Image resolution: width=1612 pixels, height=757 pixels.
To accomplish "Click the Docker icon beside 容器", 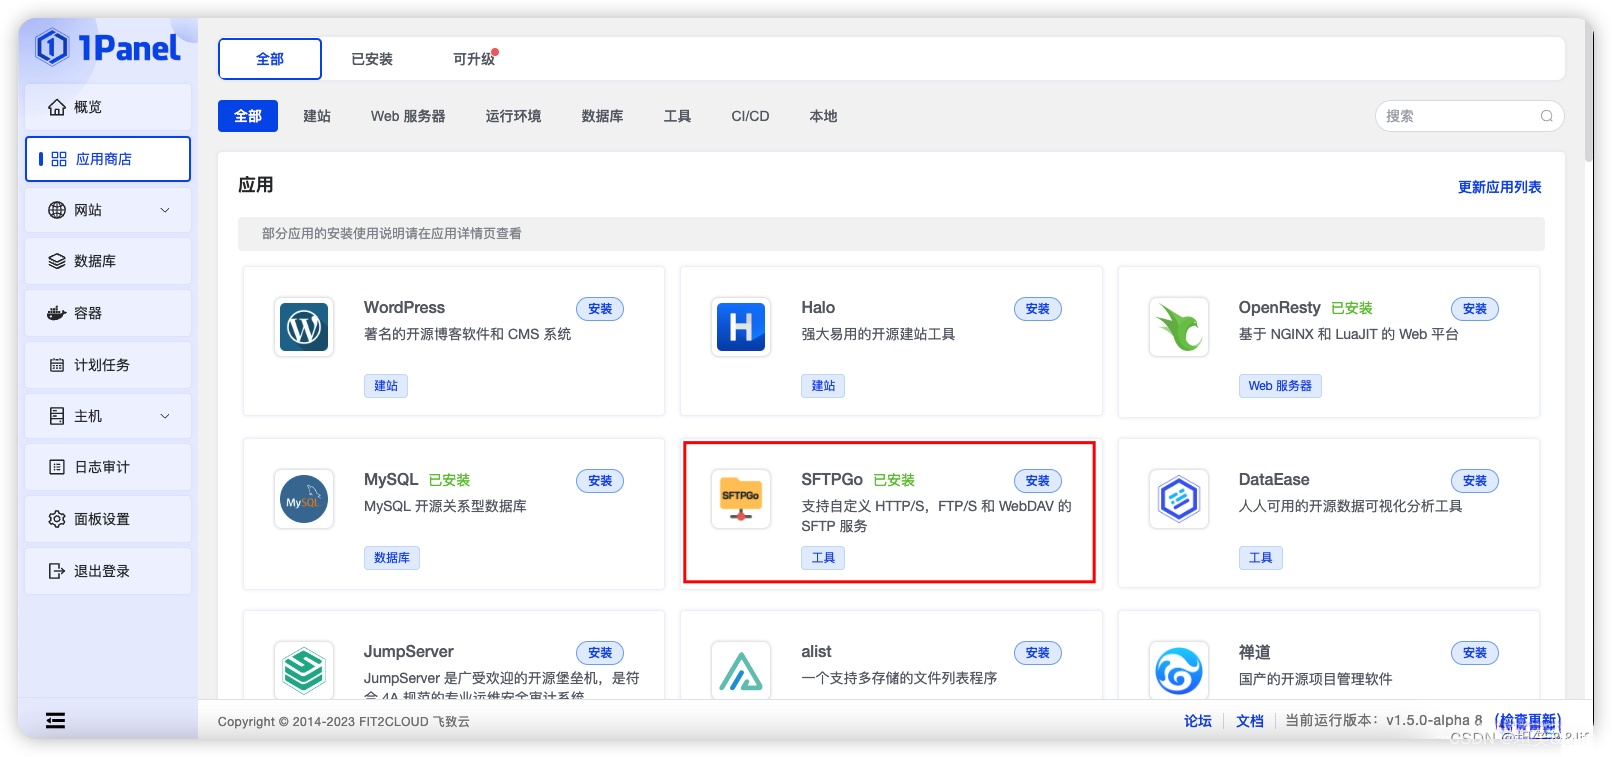I will point(57,313).
